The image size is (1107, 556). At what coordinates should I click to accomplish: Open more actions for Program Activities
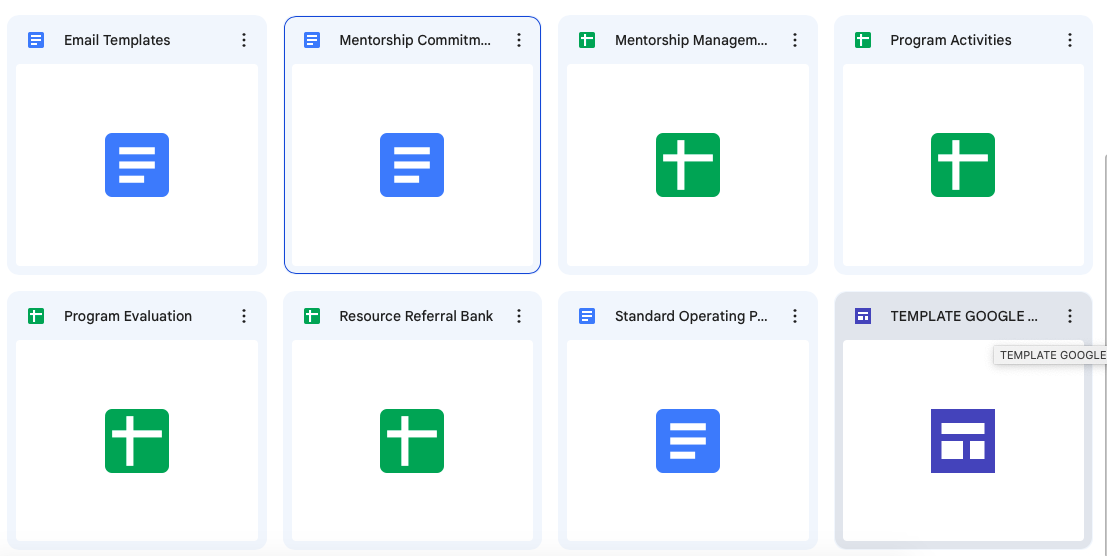click(x=1070, y=40)
